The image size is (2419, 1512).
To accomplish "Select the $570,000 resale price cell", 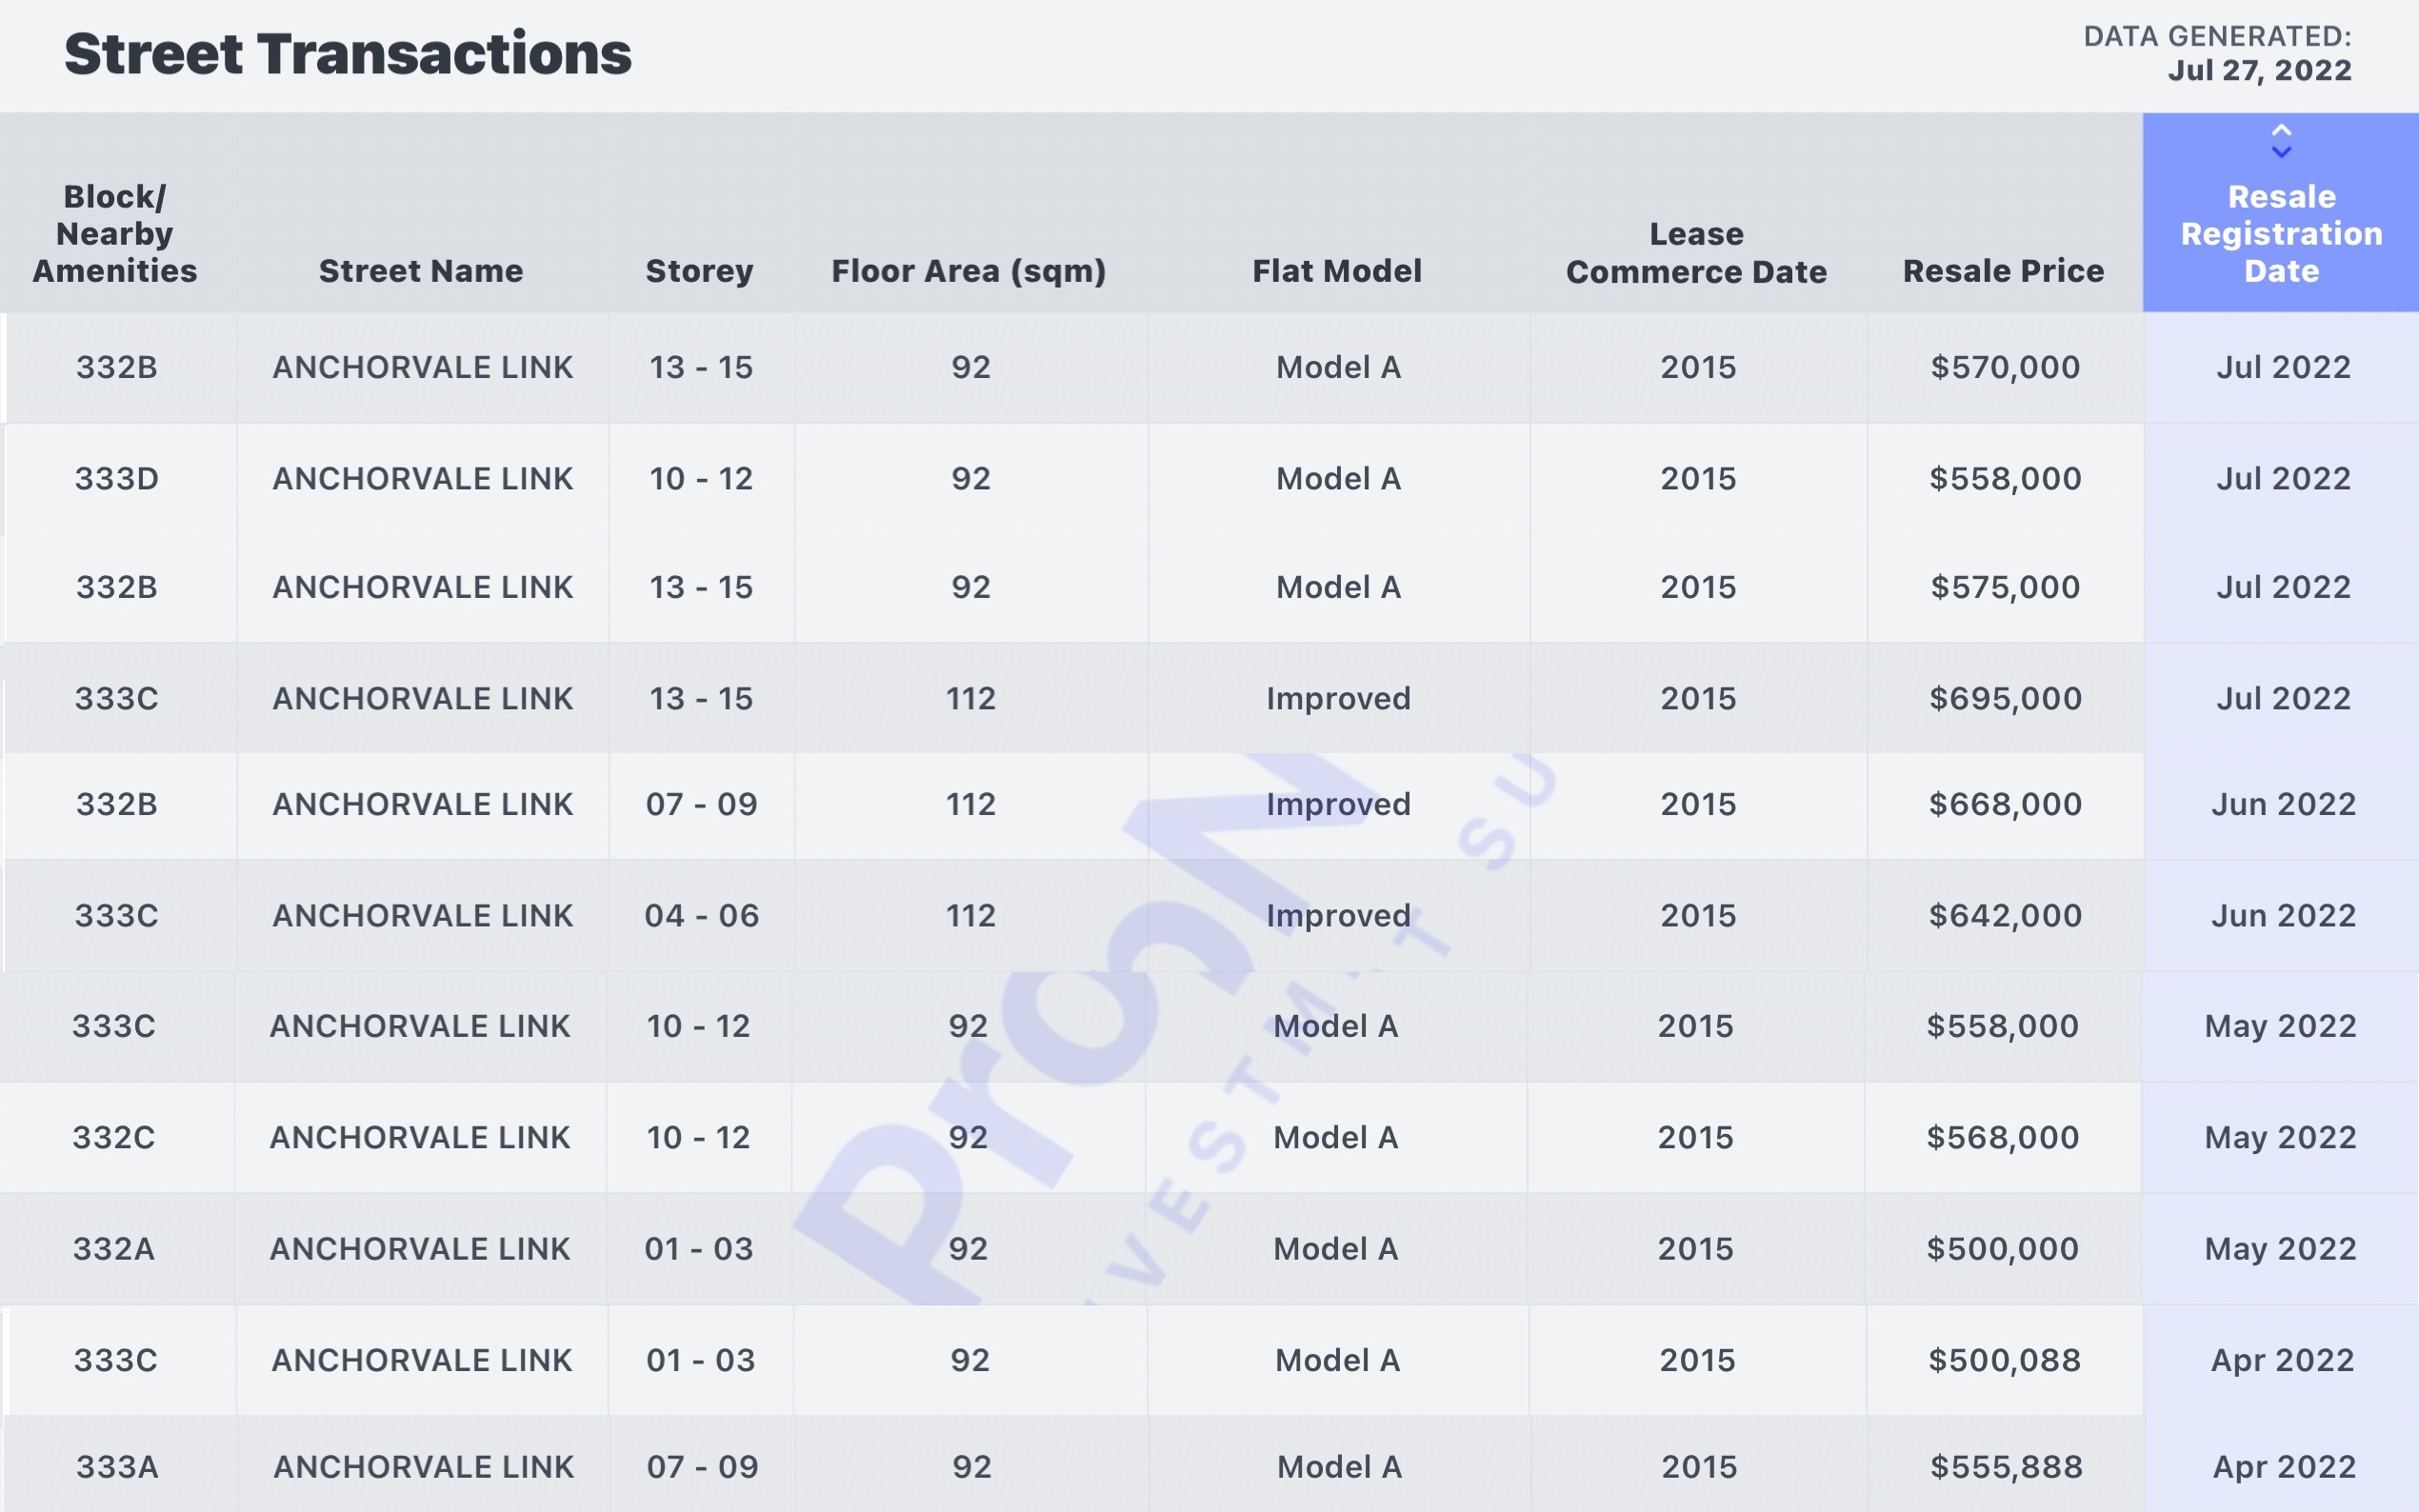I will (x=2005, y=368).
